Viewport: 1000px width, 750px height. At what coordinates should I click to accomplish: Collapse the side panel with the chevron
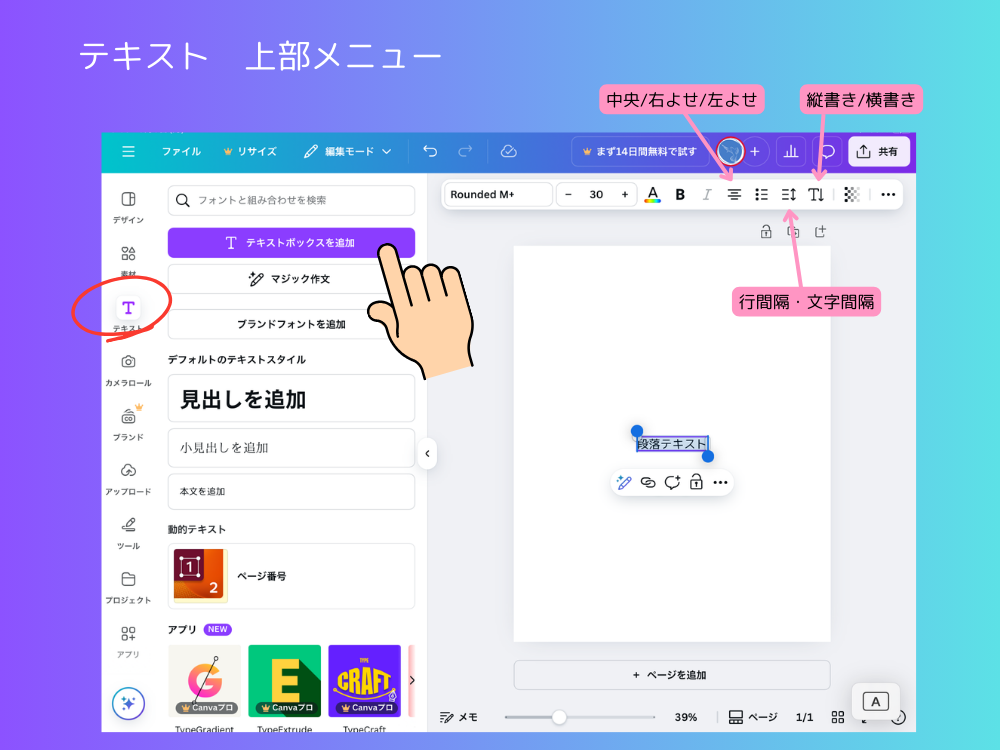(x=427, y=453)
